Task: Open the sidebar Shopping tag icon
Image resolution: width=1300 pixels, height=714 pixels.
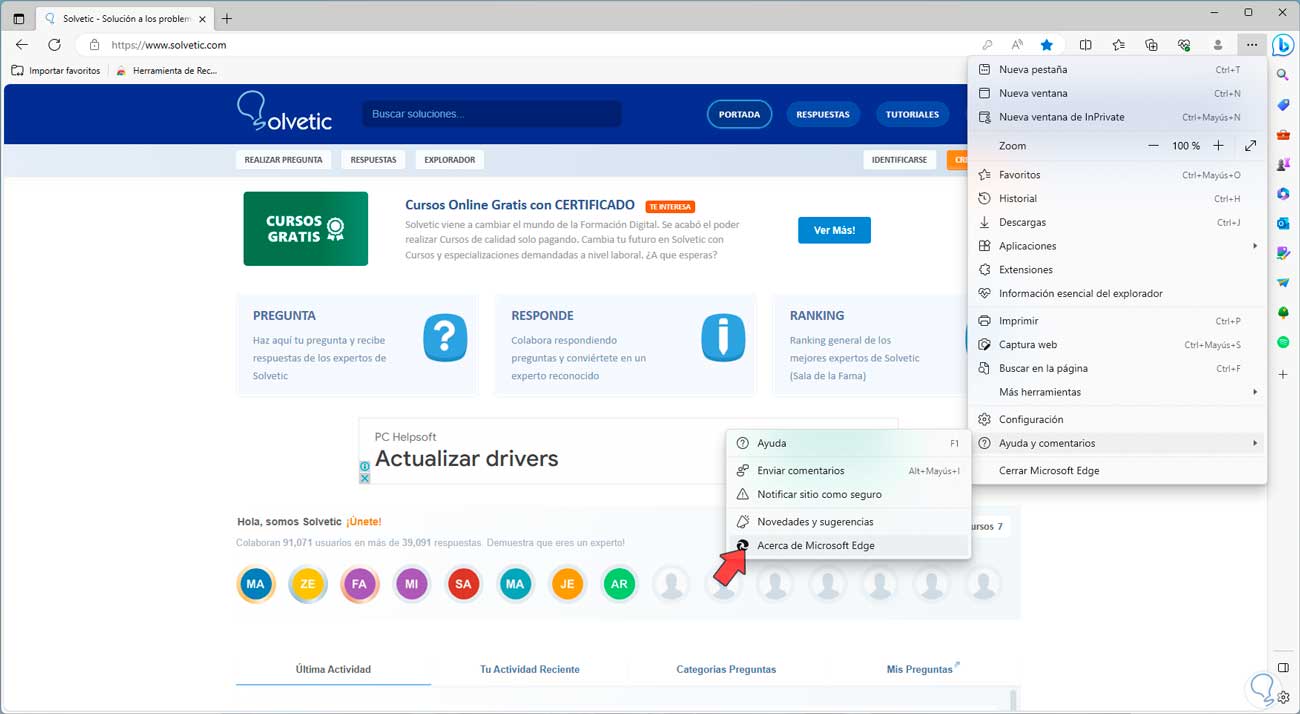Action: pyautogui.click(x=1283, y=105)
